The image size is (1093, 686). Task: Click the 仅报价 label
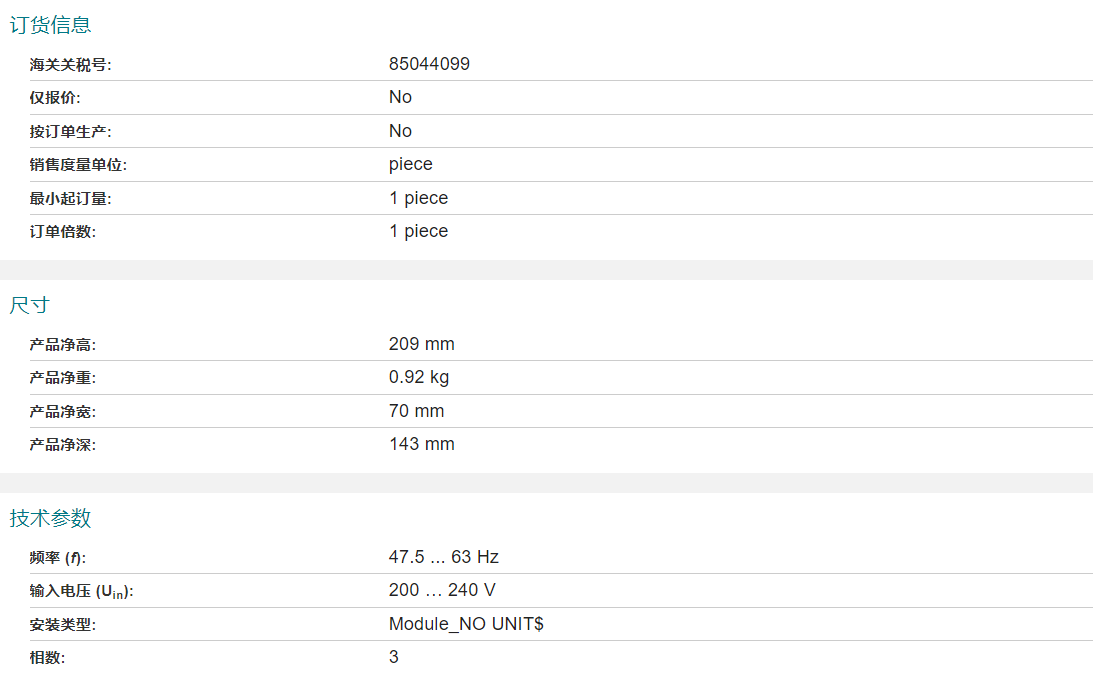(x=55, y=98)
